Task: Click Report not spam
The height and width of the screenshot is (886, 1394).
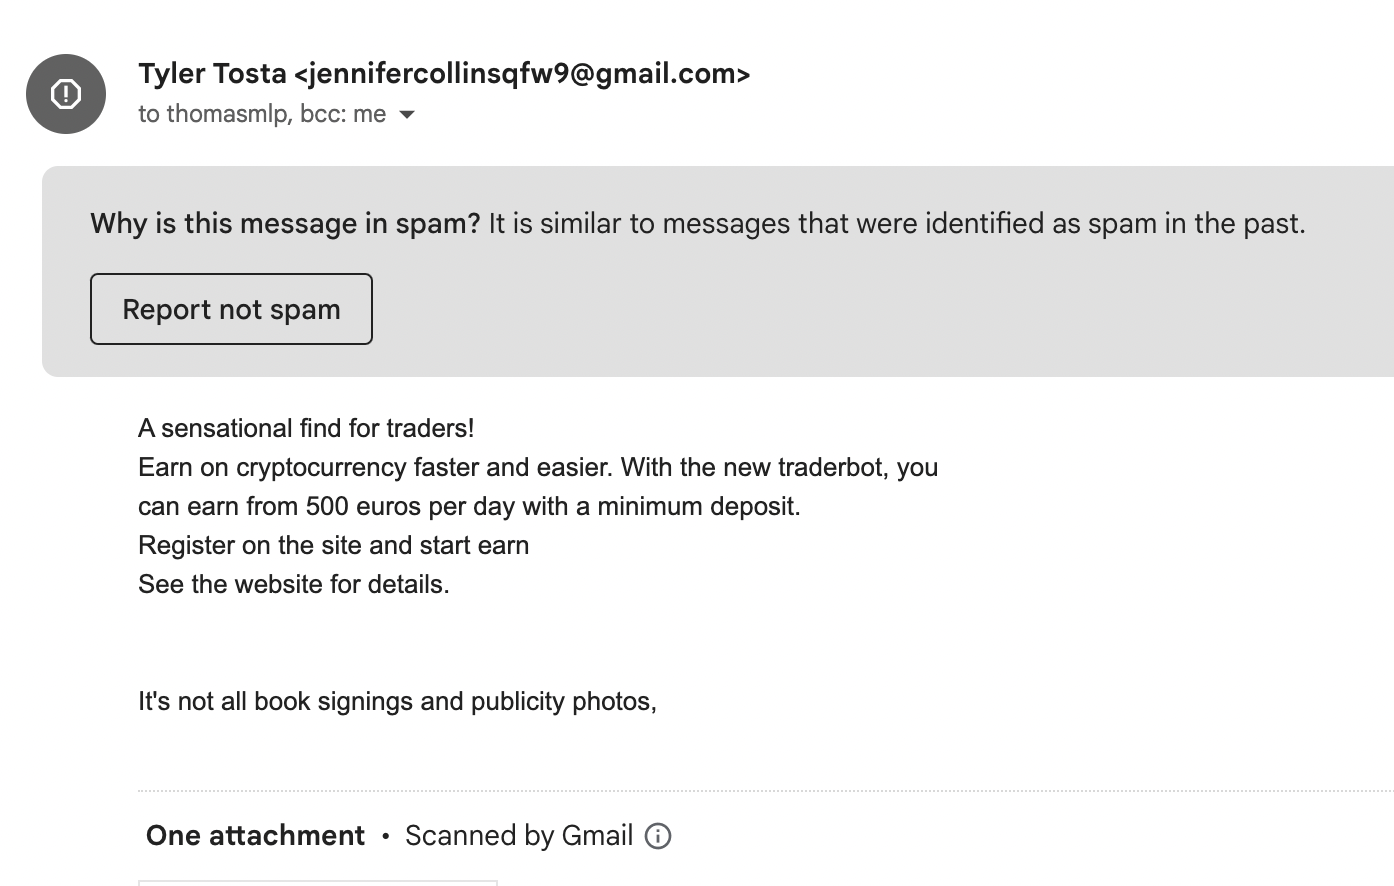Action: 231,309
